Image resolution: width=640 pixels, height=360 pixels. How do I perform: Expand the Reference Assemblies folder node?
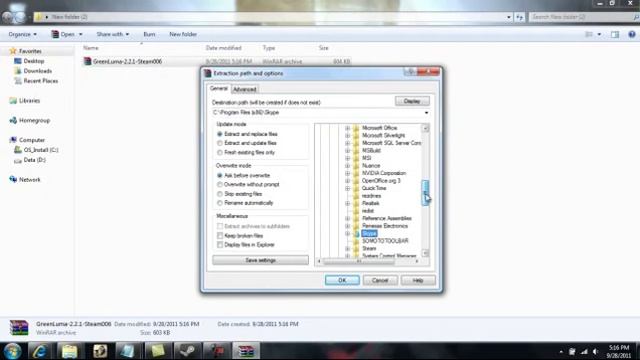point(347,219)
